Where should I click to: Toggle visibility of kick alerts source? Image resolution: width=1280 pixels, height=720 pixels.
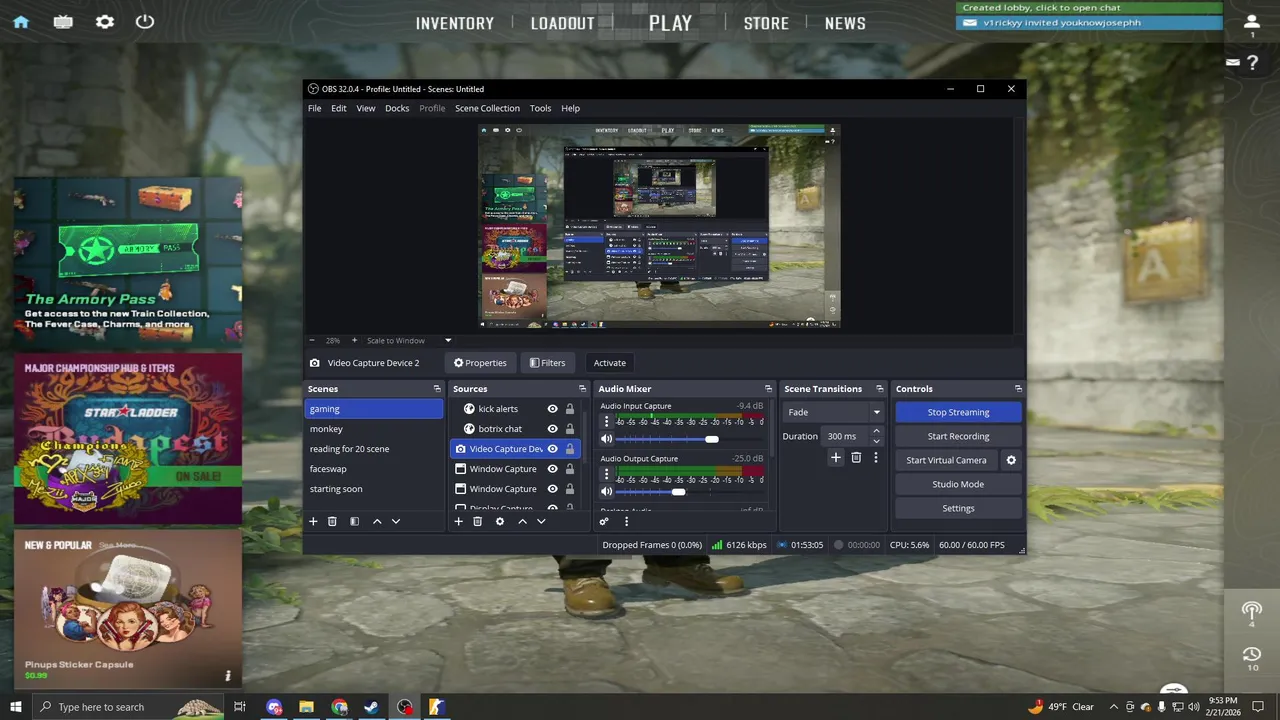(552, 408)
